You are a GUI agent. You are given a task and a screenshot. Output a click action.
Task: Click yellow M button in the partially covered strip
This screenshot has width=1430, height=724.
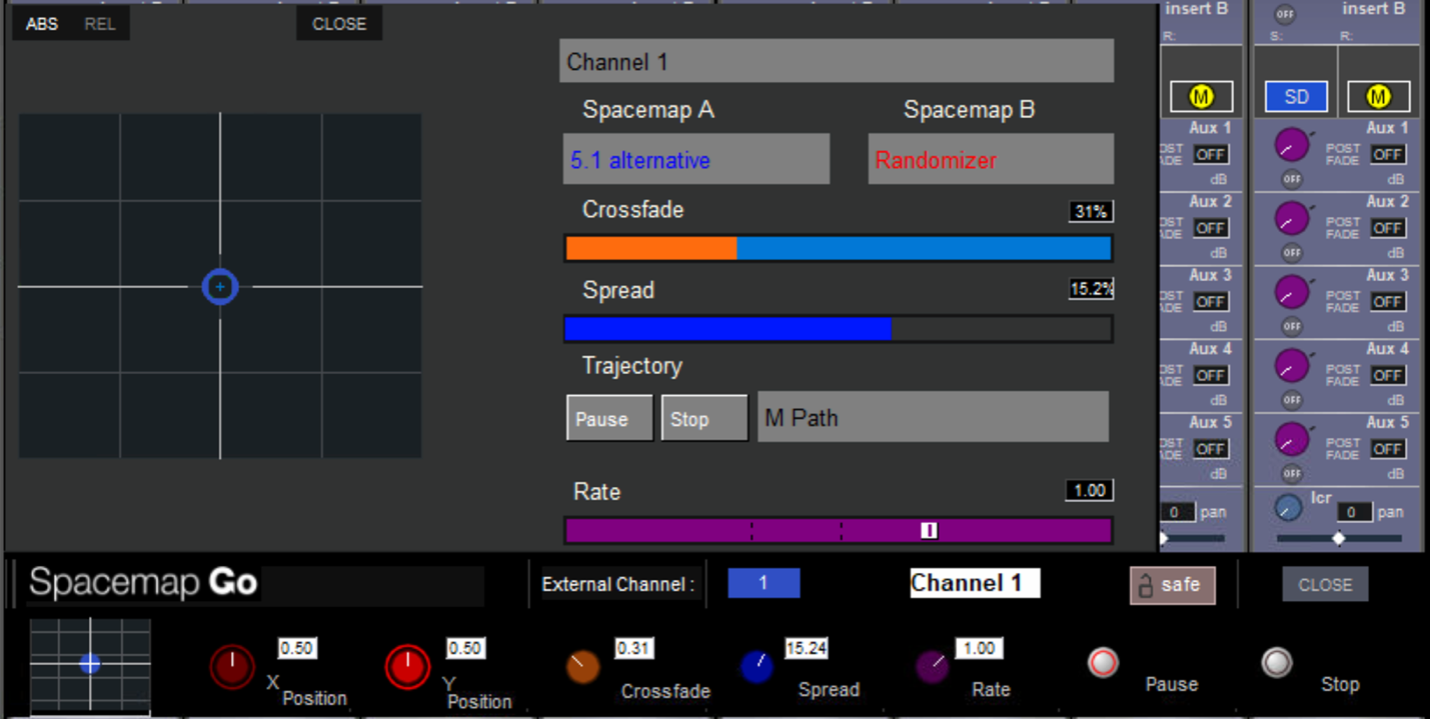coord(1201,97)
